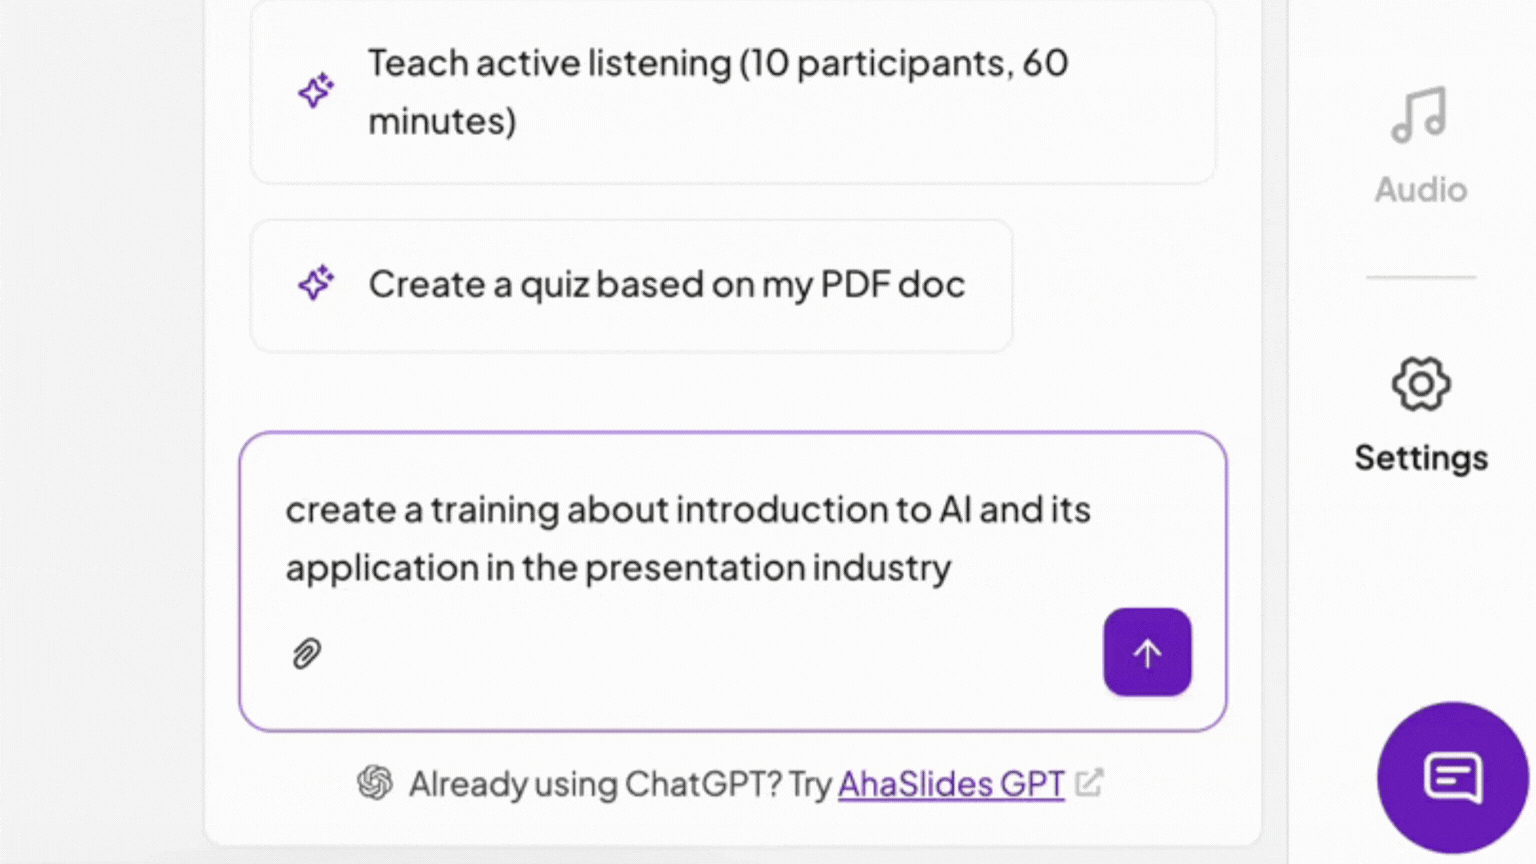The height and width of the screenshot is (864, 1536).
Task: Click the Already using ChatGPT footer text
Action: click(x=620, y=784)
